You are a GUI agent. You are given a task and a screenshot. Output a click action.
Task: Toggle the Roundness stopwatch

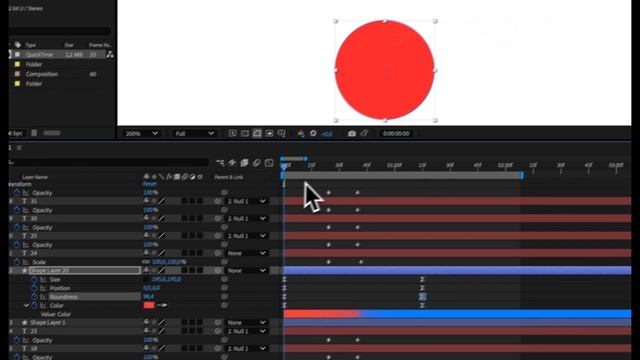click(x=35, y=297)
